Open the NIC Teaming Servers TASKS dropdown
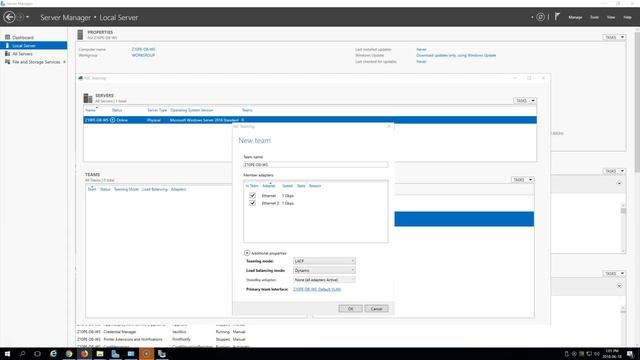This screenshot has height=360, width=640. point(524,100)
